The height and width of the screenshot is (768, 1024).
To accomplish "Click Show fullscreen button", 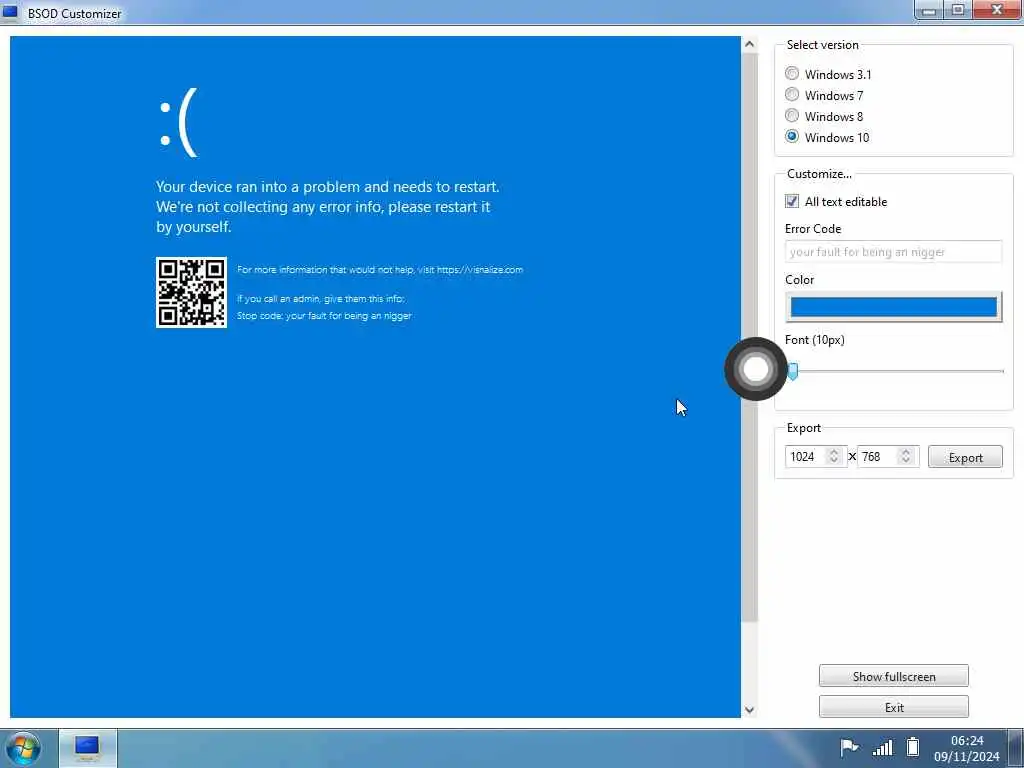I will click(x=893, y=676).
